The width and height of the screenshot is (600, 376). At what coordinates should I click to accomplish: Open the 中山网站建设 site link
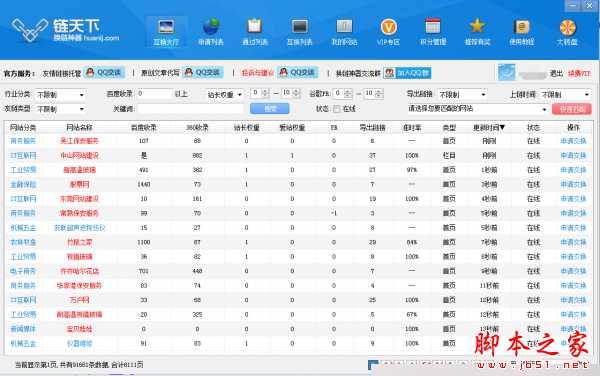79,156
